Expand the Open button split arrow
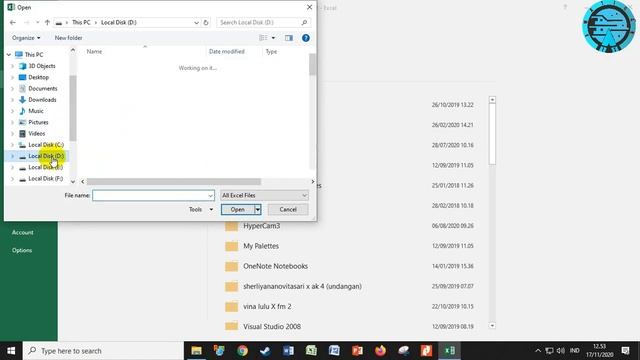This screenshot has width=640, height=360. [x=258, y=209]
